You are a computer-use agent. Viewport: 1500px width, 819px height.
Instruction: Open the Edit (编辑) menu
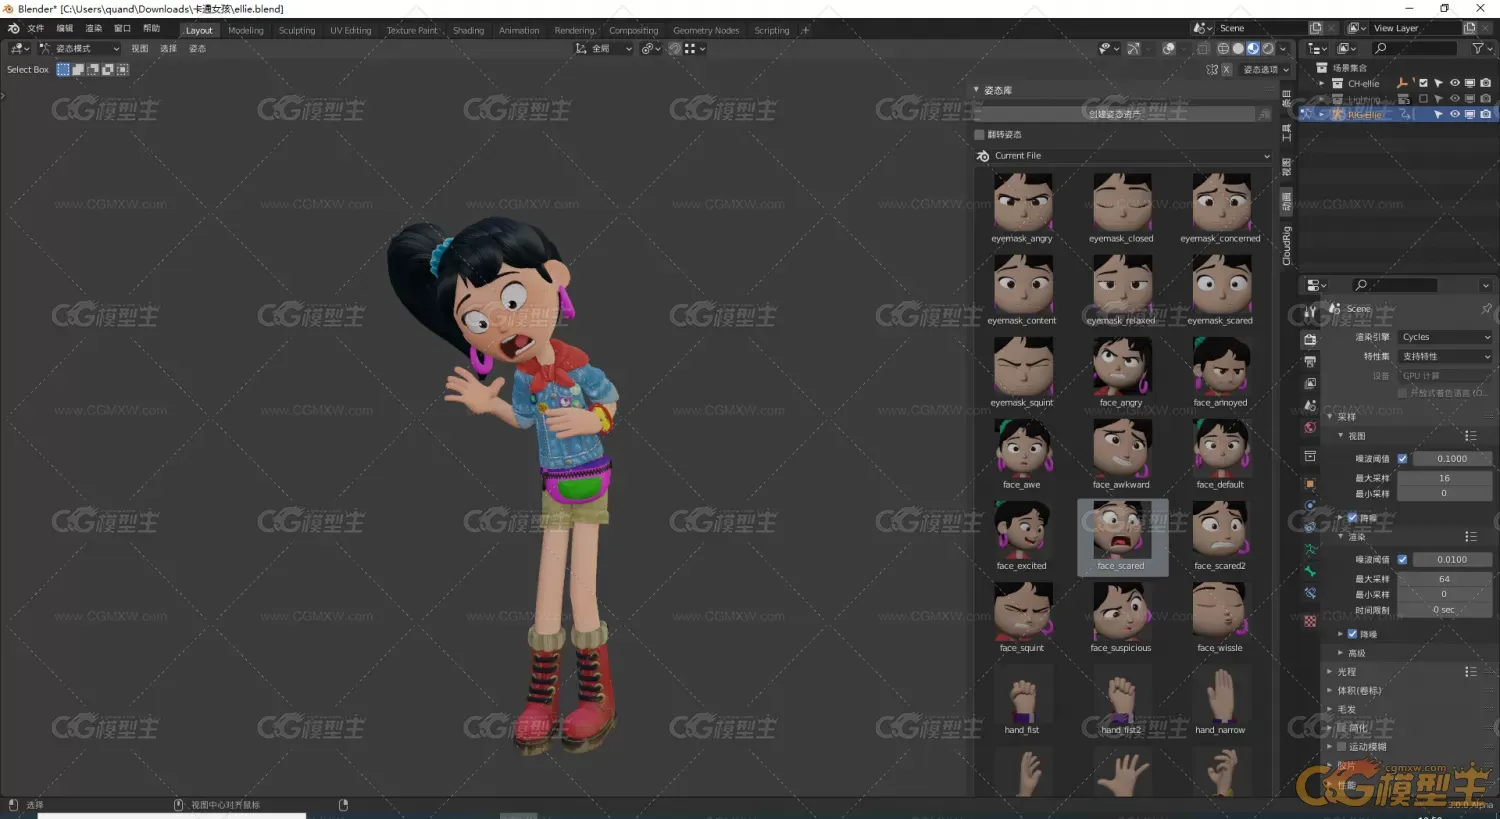[64, 29]
